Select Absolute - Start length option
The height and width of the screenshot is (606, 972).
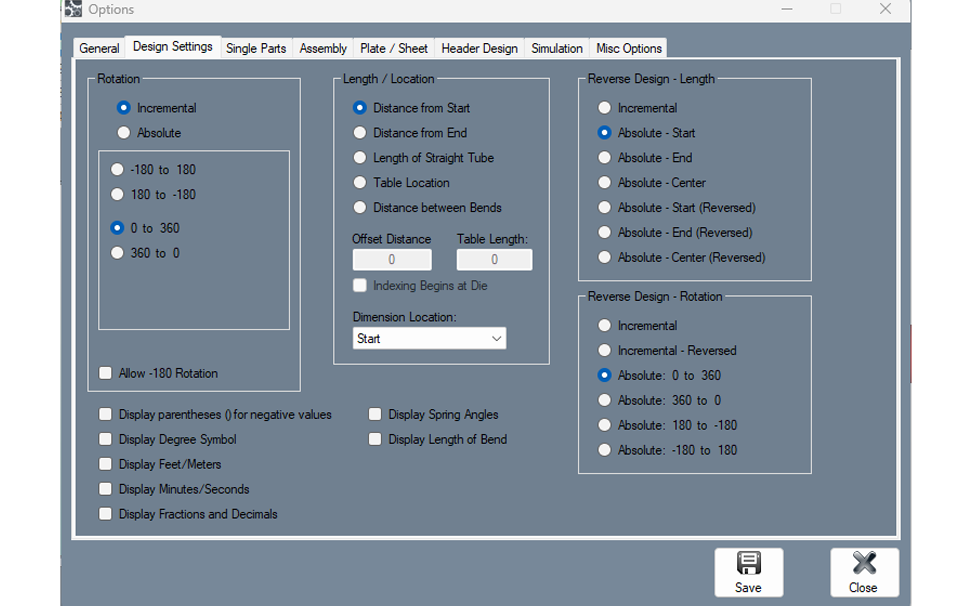click(x=647, y=133)
